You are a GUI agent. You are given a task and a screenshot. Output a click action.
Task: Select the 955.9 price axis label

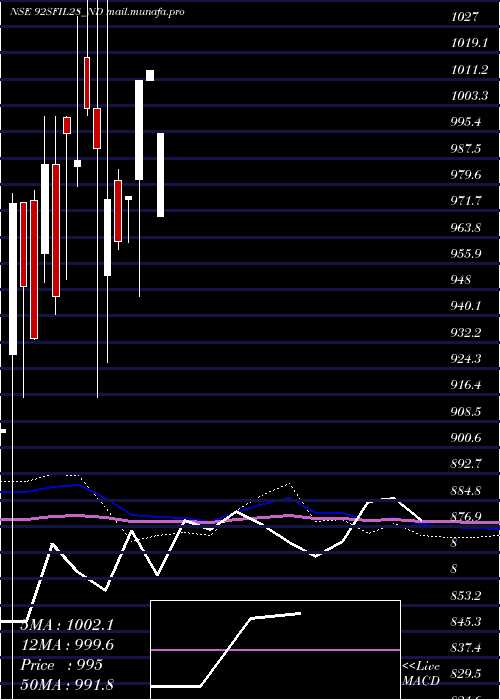pyautogui.click(x=466, y=254)
